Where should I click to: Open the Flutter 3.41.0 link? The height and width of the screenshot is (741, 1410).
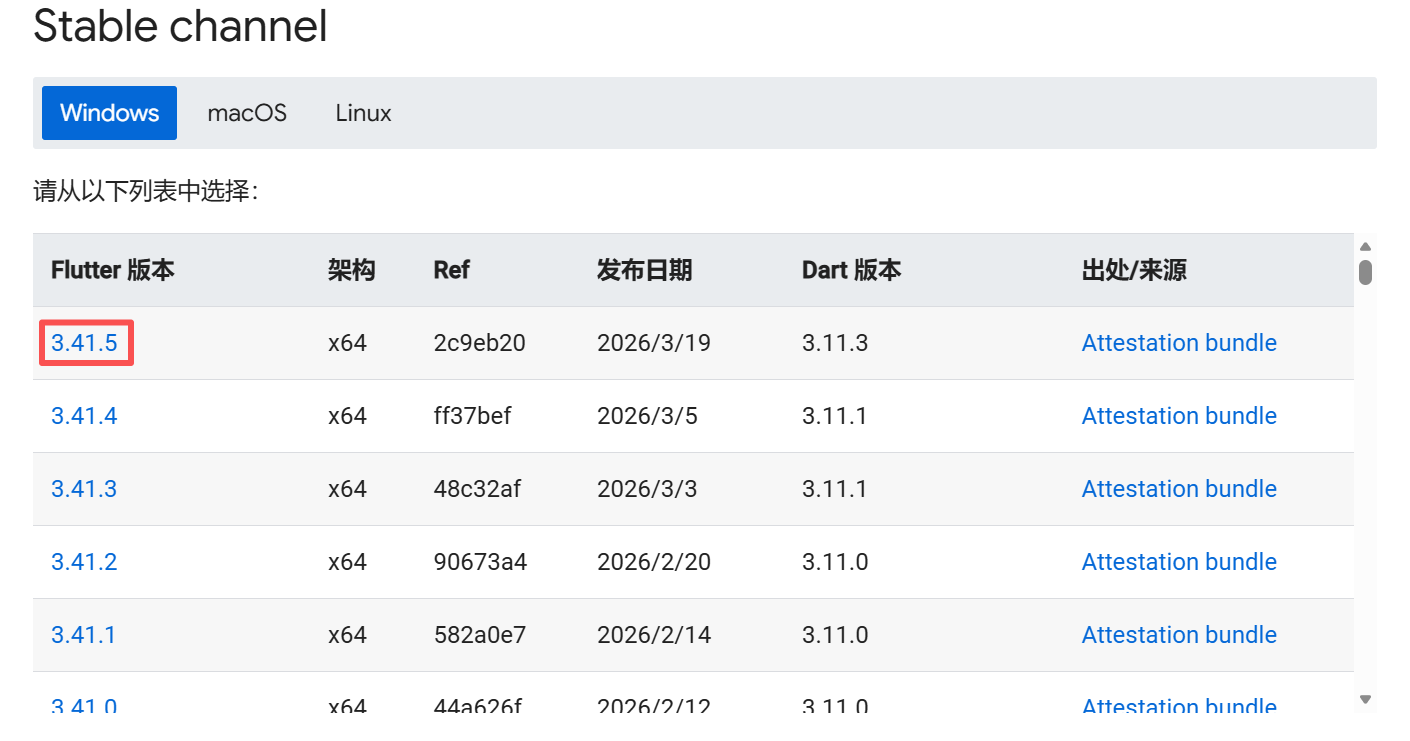point(84,706)
